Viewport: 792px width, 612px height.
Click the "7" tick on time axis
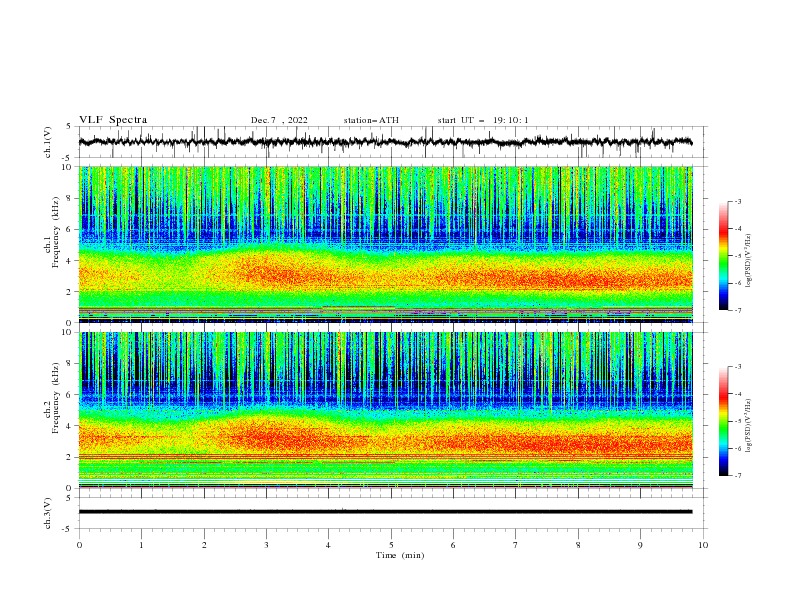pos(516,545)
